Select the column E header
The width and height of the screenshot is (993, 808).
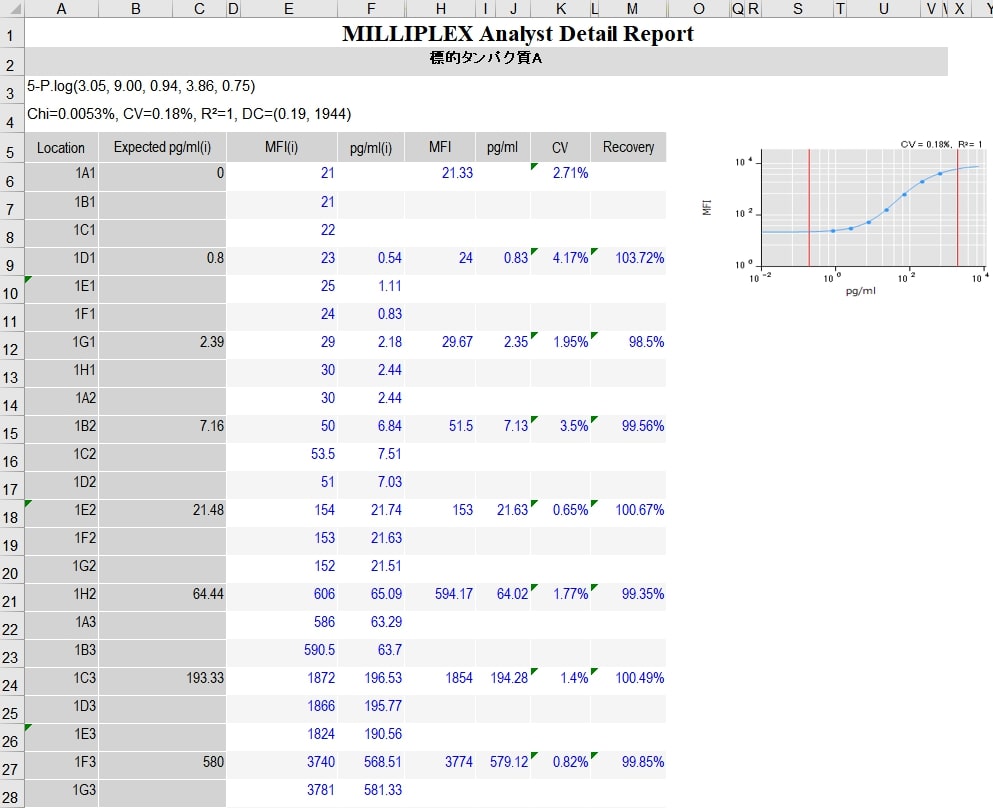pyautogui.click(x=288, y=9)
